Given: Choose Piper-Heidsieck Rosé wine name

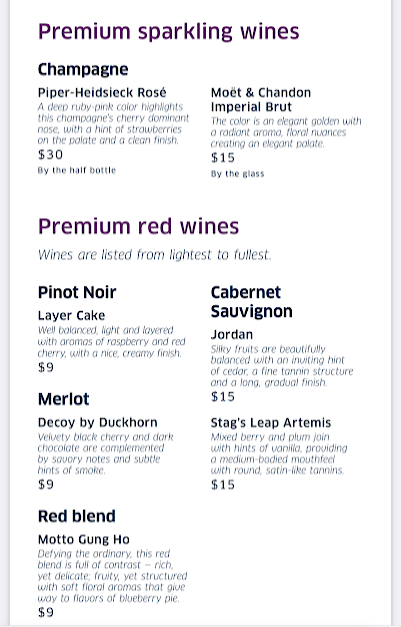Looking at the screenshot, I should click(x=102, y=93).
